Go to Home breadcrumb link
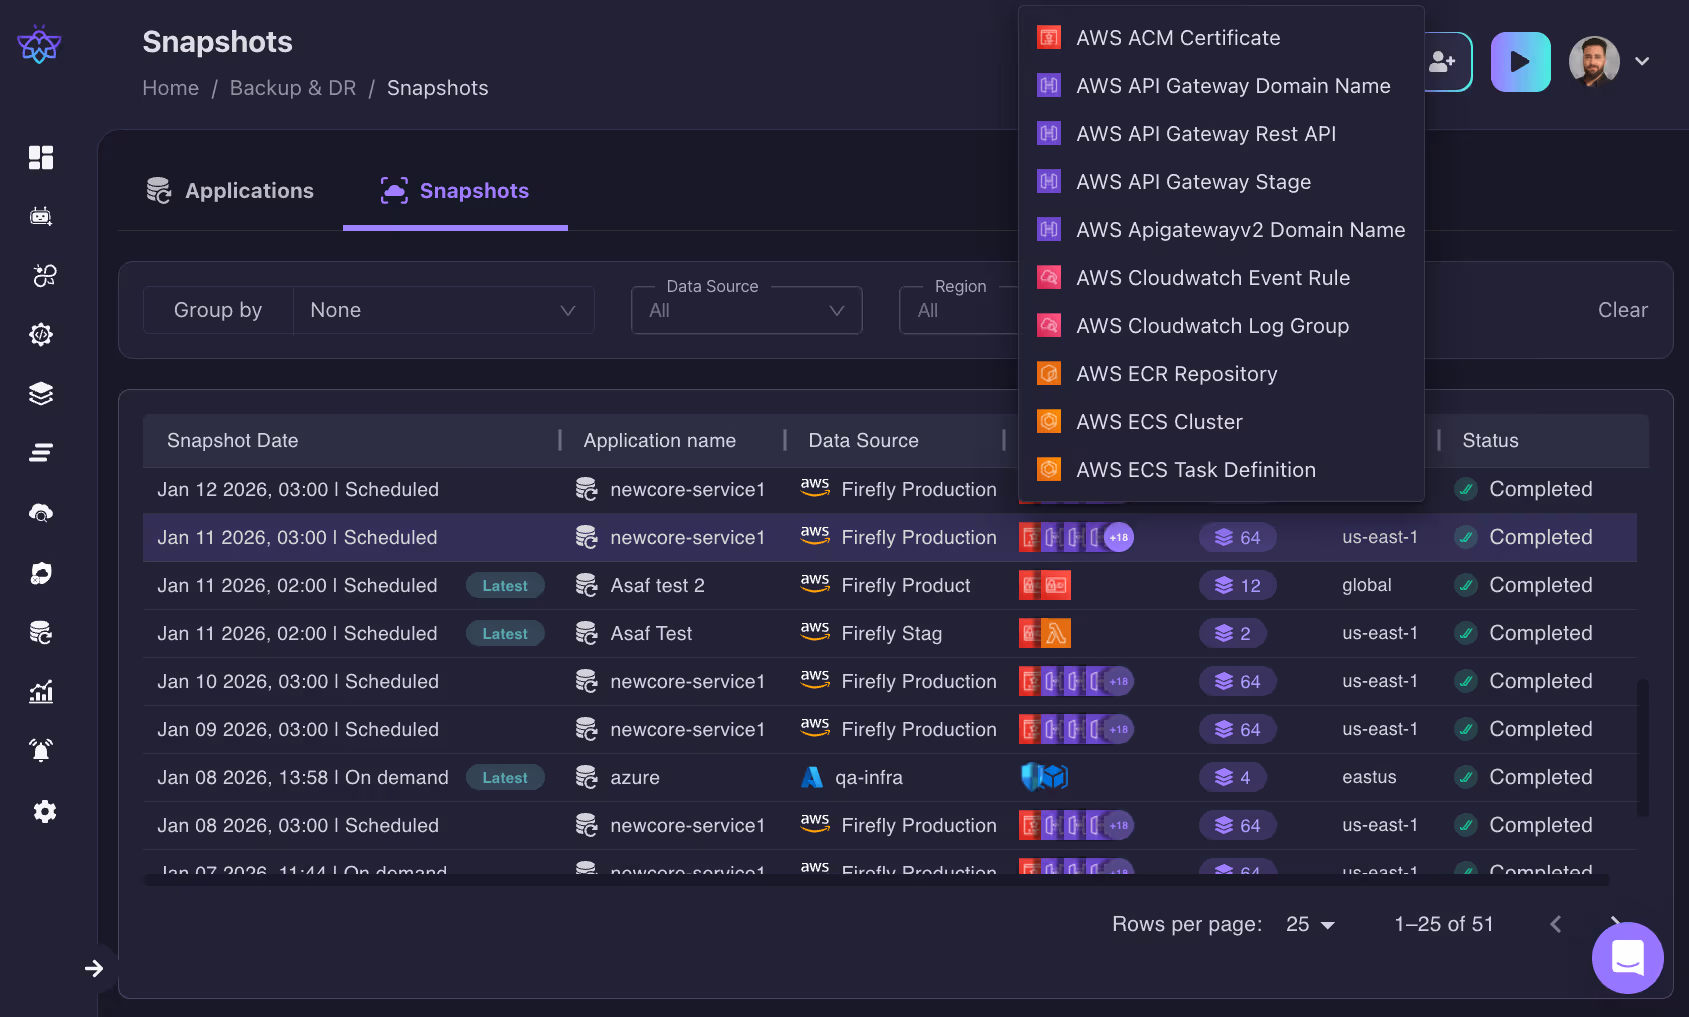 (x=170, y=88)
